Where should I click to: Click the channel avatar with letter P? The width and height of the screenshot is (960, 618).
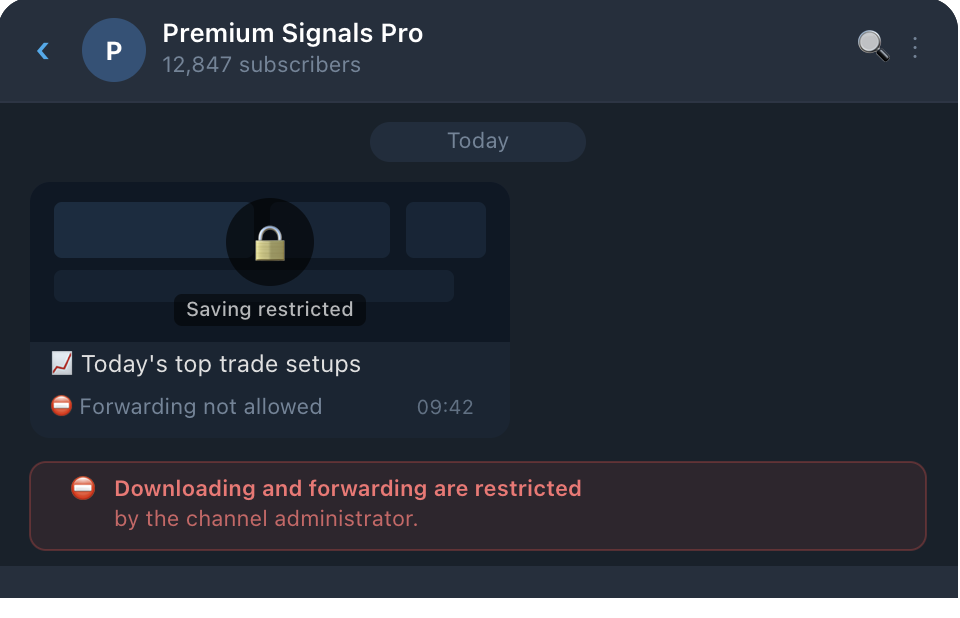114,50
